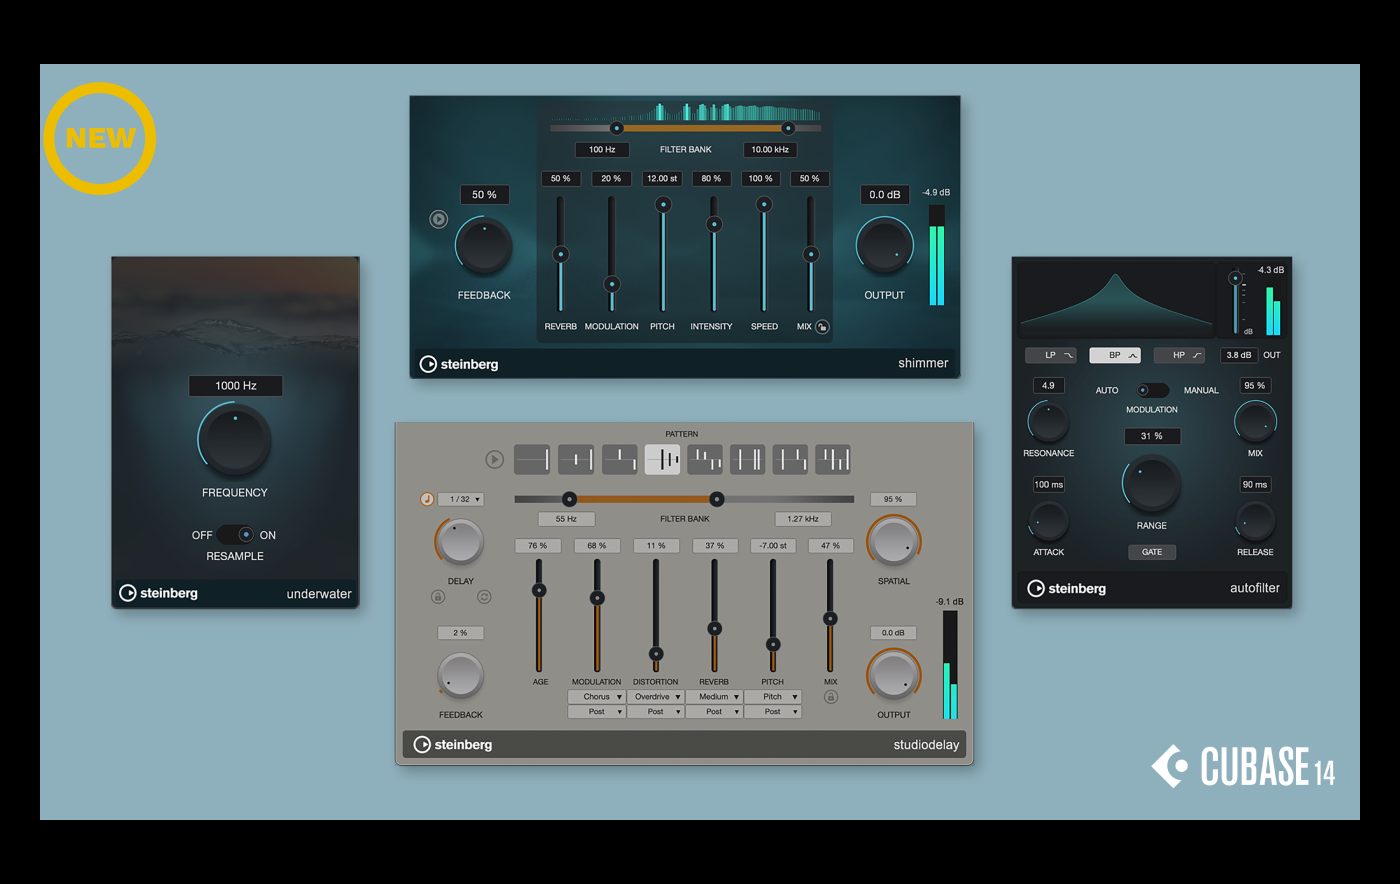Viewport: 1400px width, 884px height.
Task: Toggle the studiodelay Mix lock icon
Action: pos(830,697)
